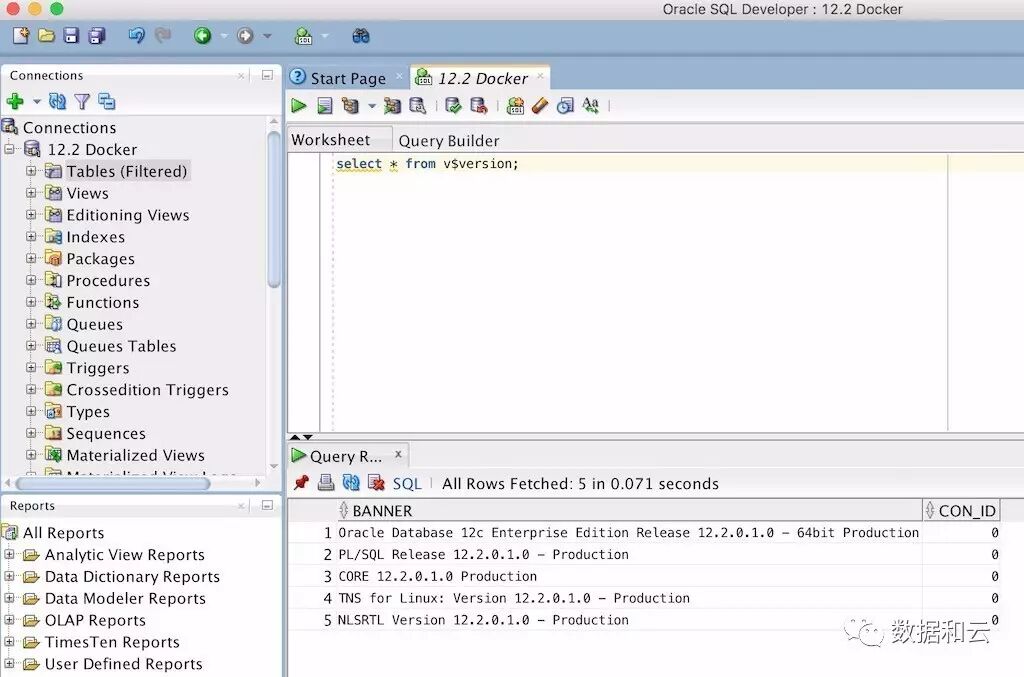
Task: Select the 12.2 Docker worksheet tab
Action: pos(482,78)
